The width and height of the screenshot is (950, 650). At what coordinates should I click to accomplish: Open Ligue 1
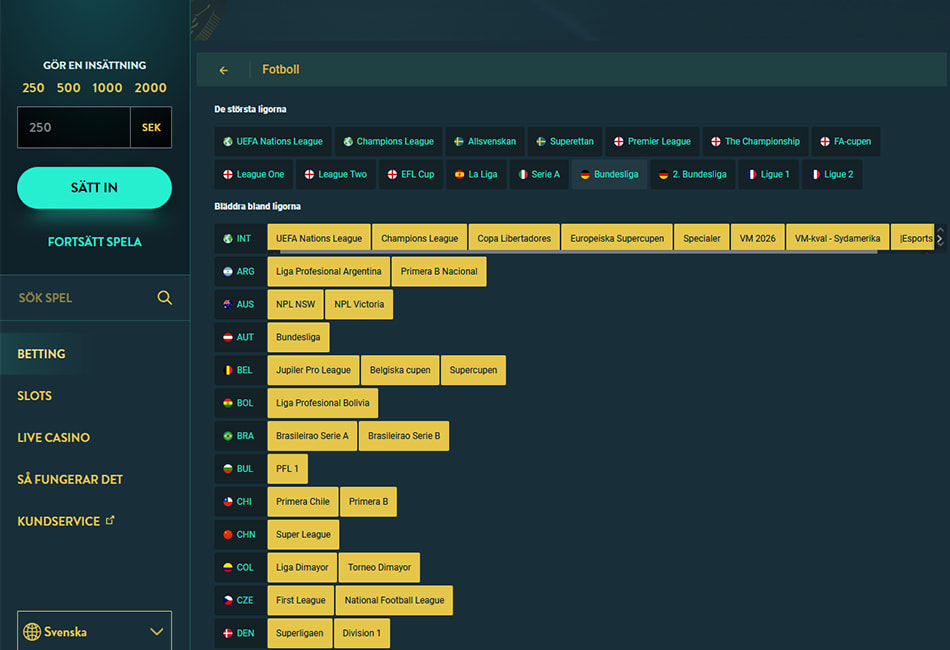click(x=769, y=174)
